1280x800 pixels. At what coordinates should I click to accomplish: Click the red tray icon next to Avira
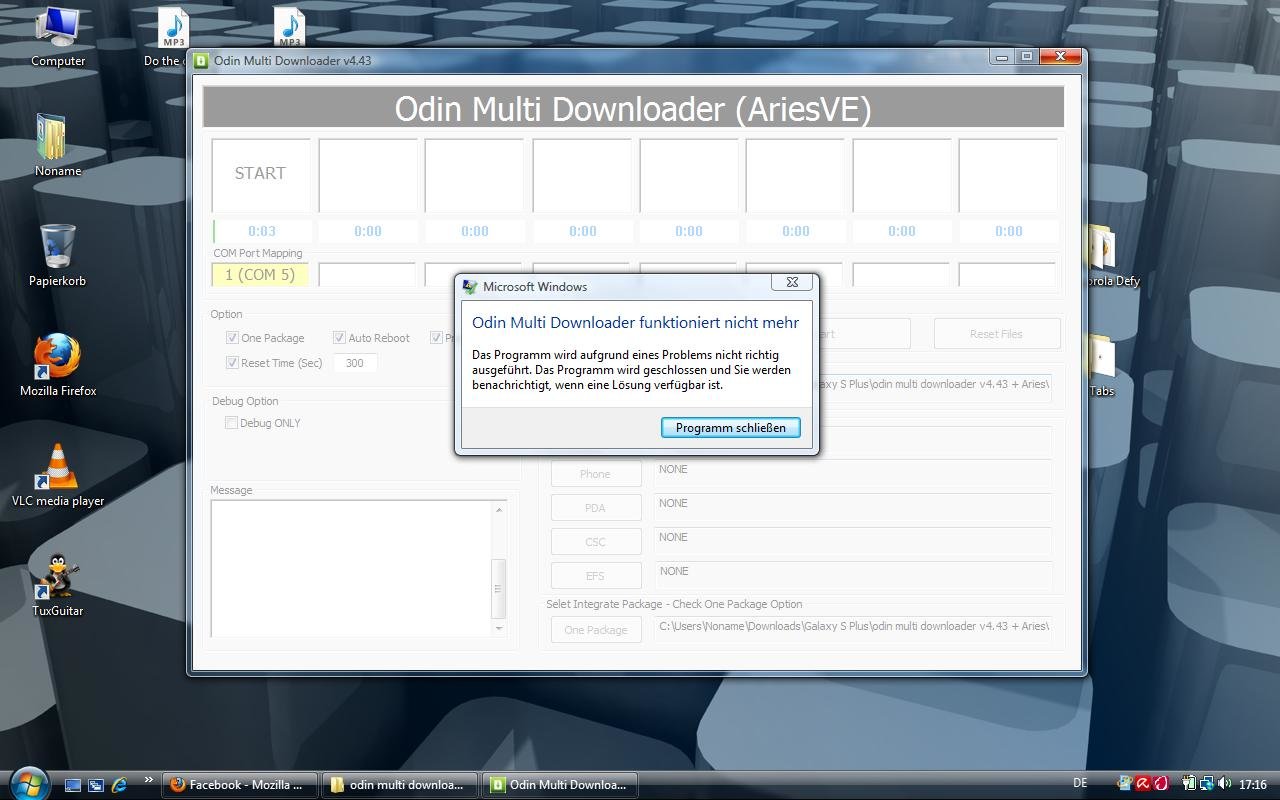click(1161, 784)
